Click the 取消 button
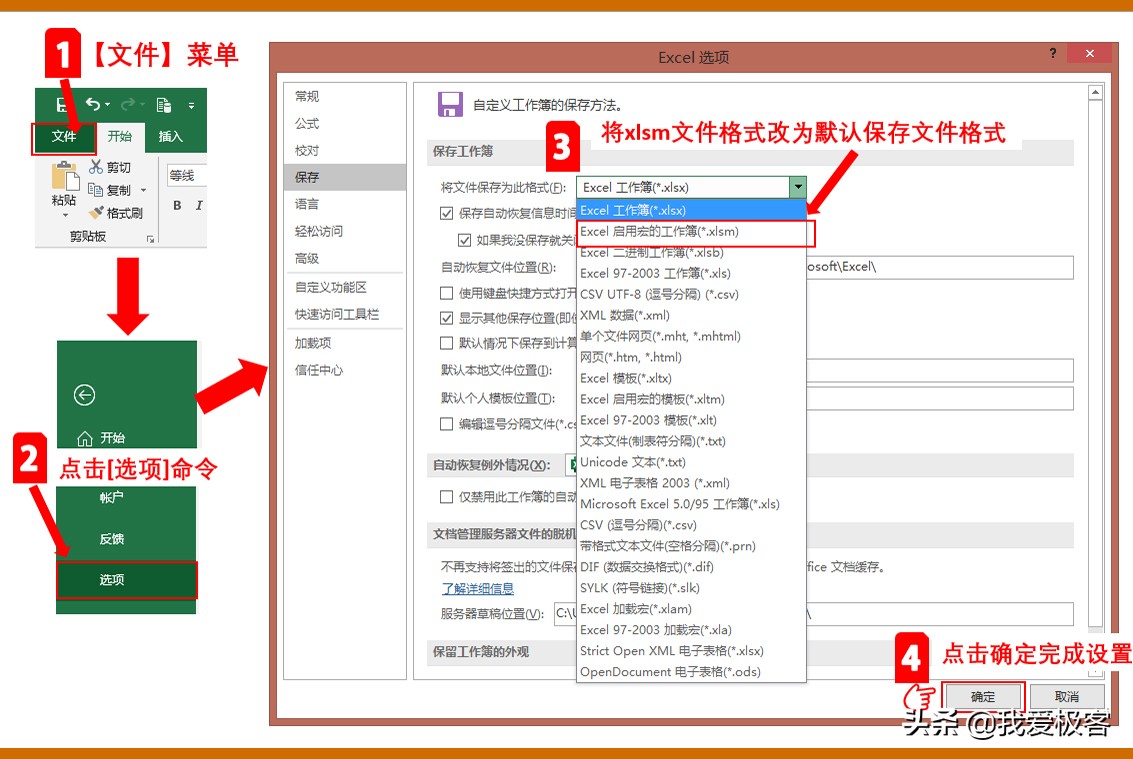 click(1067, 697)
